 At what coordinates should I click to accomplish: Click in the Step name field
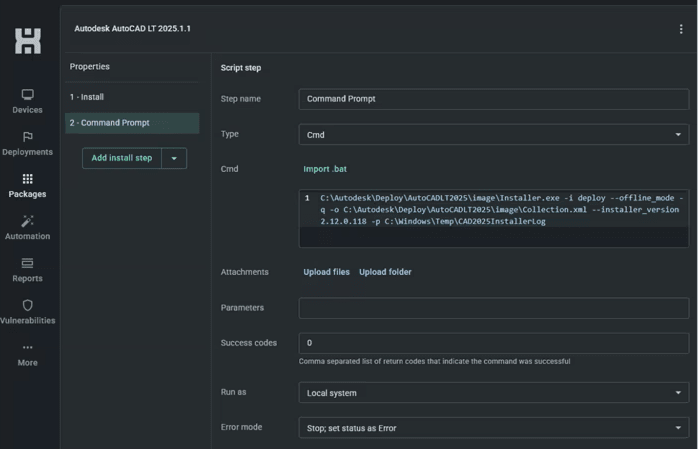point(494,99)
